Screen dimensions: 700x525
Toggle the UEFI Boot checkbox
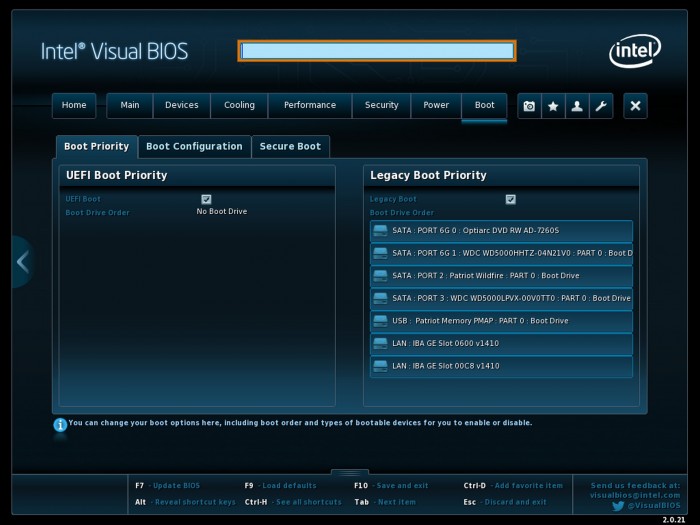[x=206, y=199]
